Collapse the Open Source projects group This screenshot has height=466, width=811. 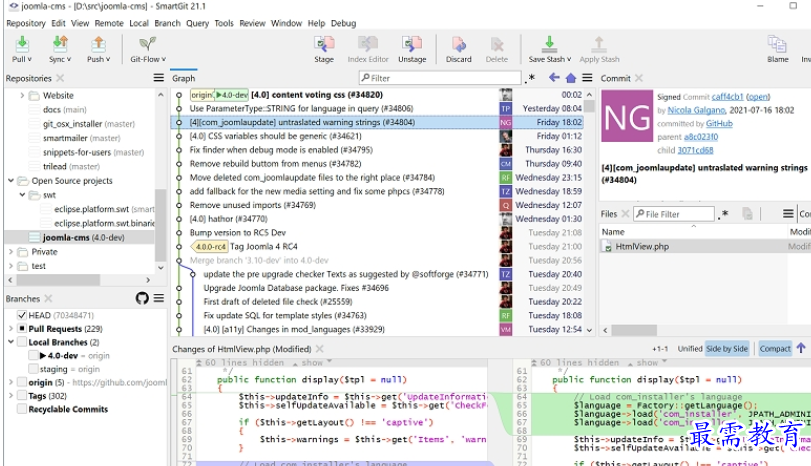pos(11,181)
